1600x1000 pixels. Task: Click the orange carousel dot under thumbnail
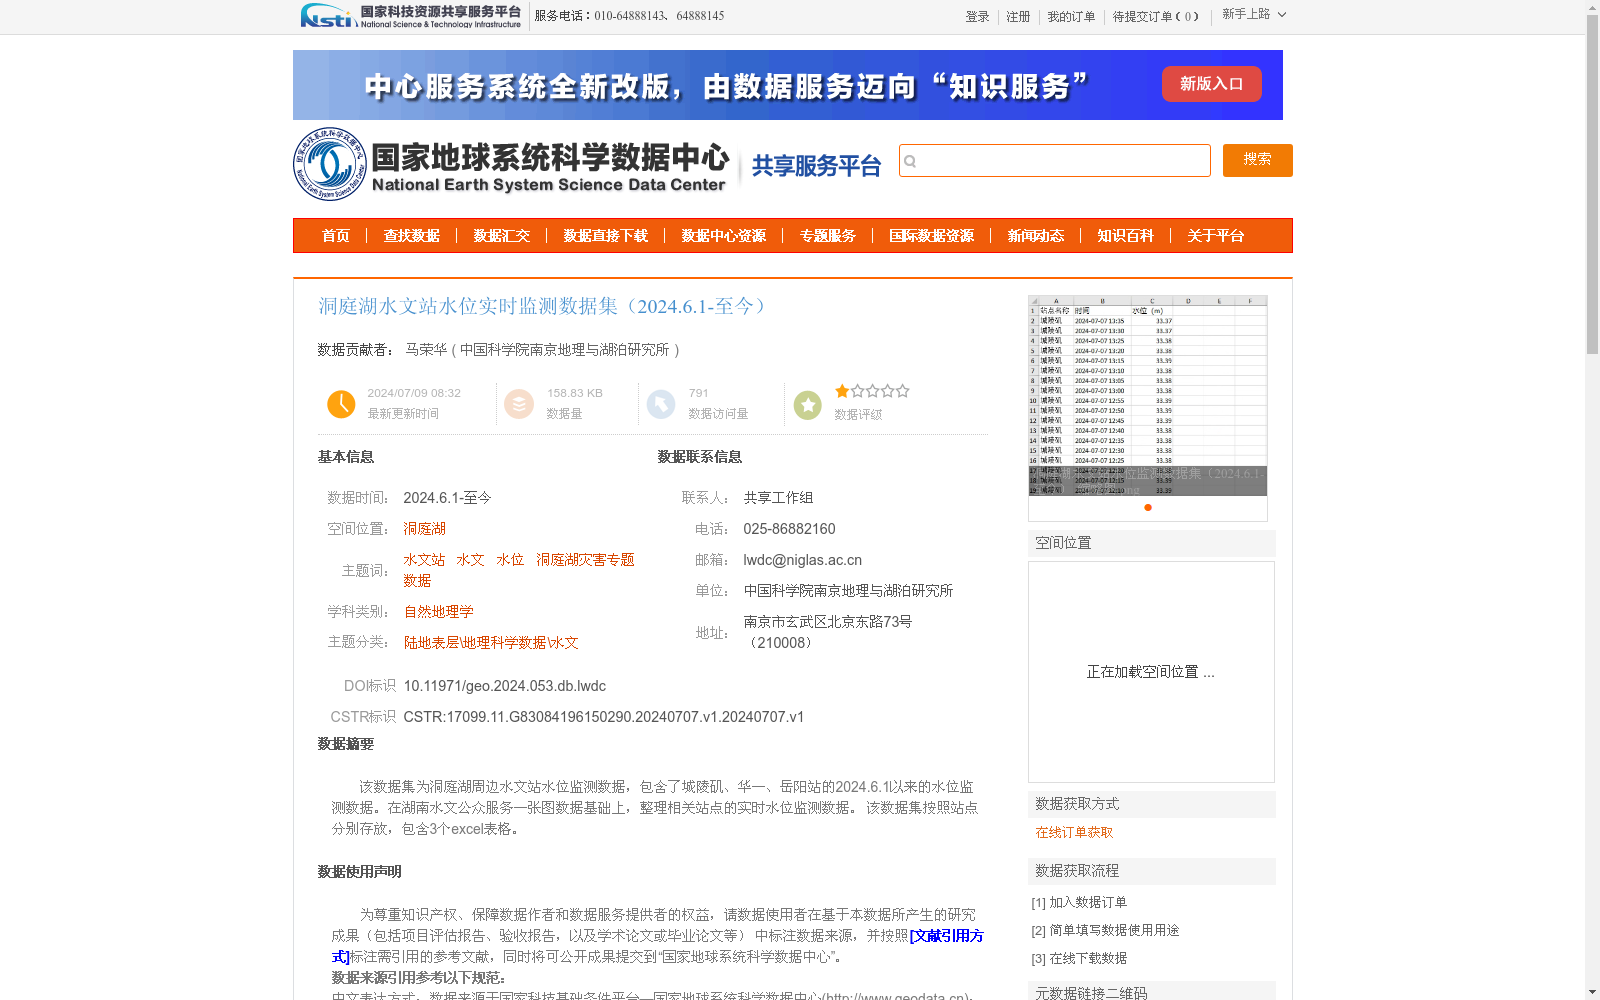click(1148, 507)
